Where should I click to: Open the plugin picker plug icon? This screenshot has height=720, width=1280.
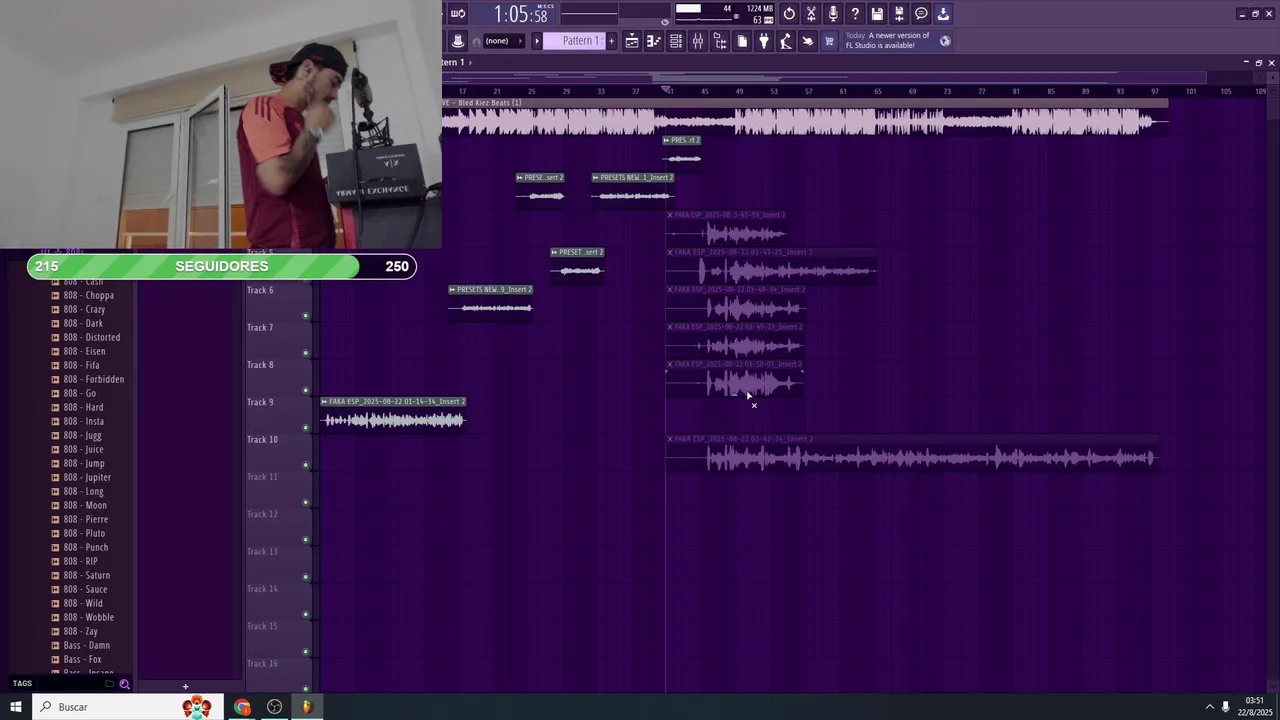point(764,41)
